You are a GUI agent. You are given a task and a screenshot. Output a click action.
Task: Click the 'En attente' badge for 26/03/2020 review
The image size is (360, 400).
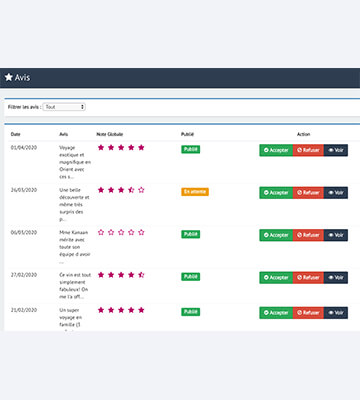coord(195,192)
